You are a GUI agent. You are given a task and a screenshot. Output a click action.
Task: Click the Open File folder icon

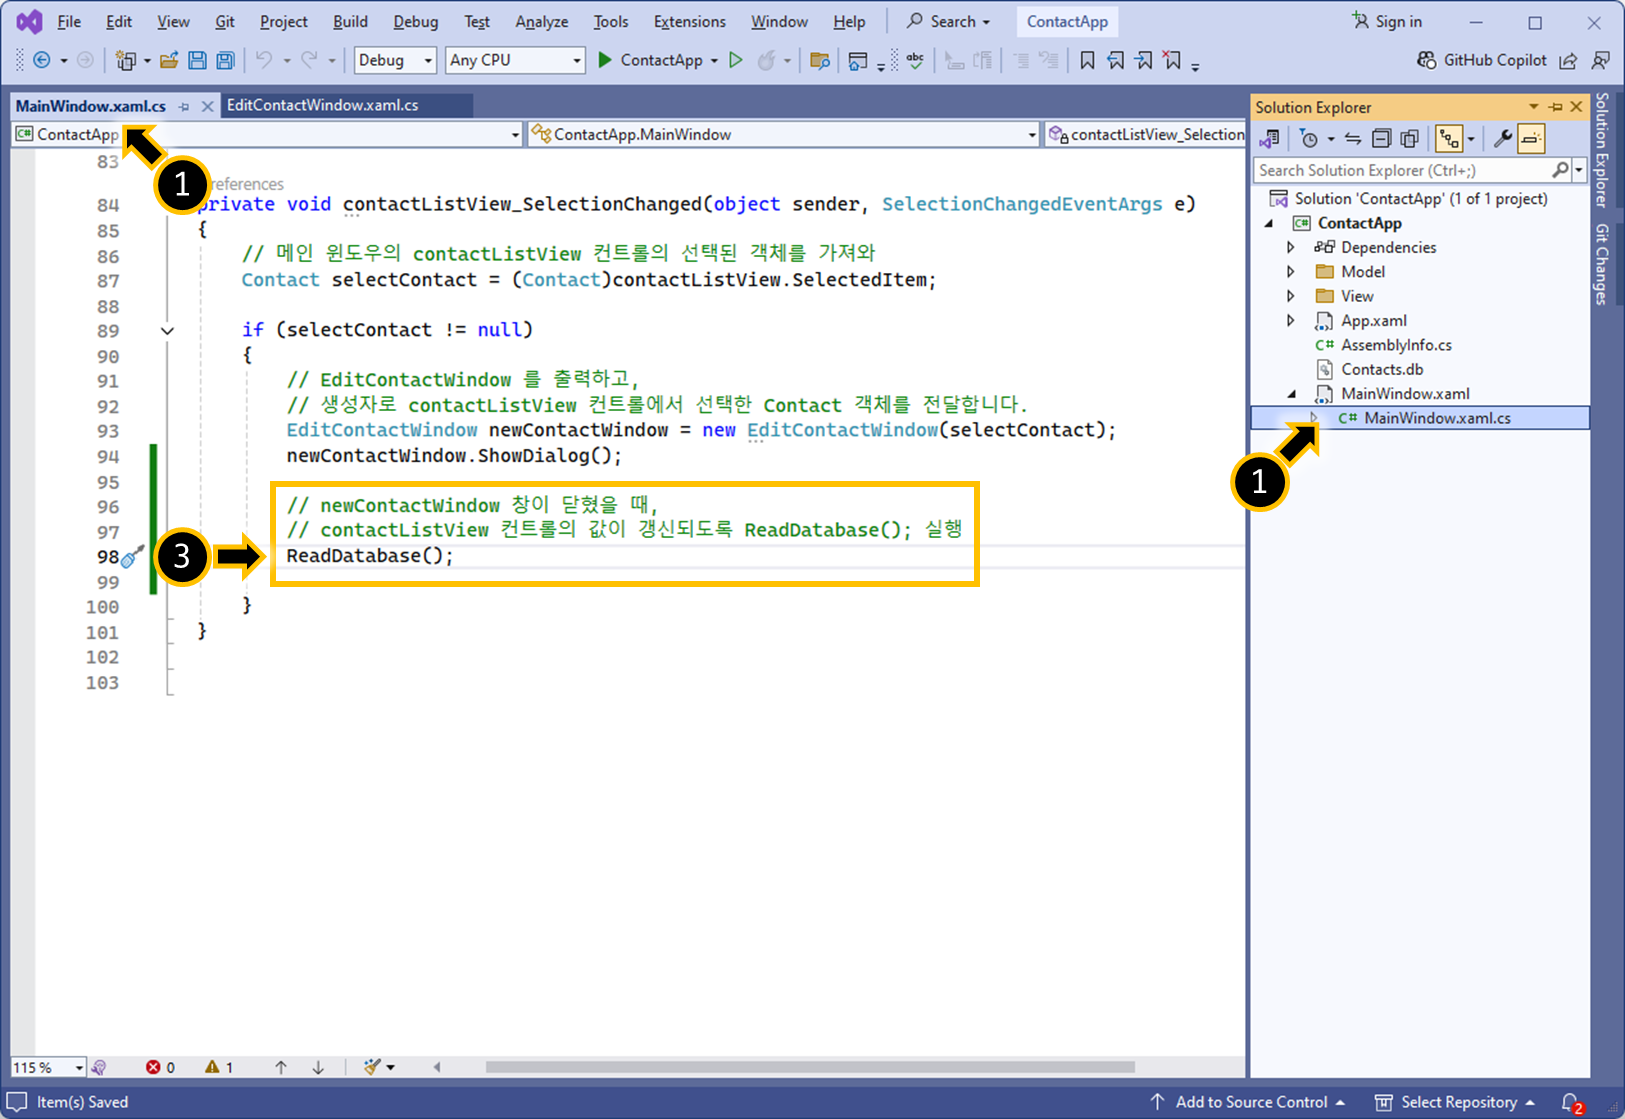coord(169,61)
